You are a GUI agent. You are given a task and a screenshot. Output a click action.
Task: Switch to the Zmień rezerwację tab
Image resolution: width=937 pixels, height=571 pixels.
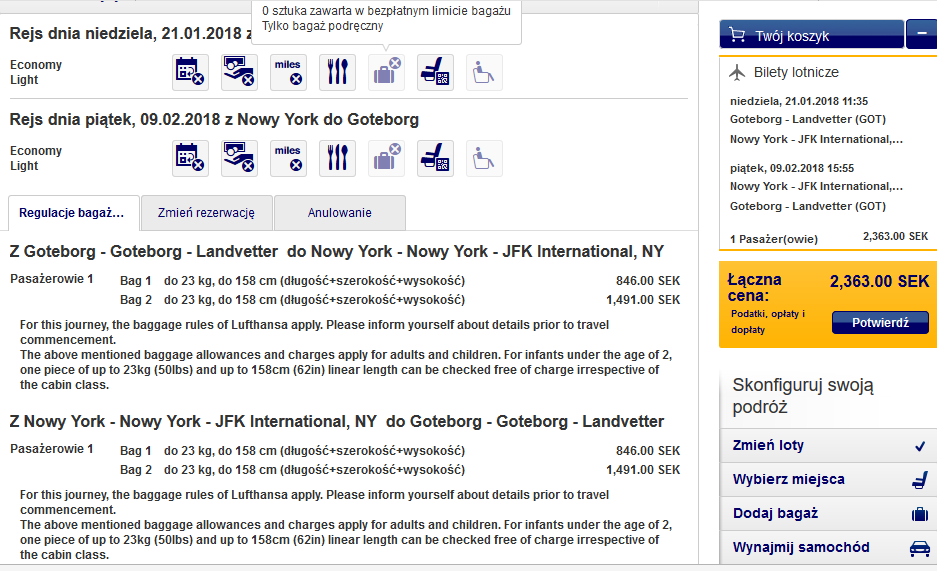[206, 213]
